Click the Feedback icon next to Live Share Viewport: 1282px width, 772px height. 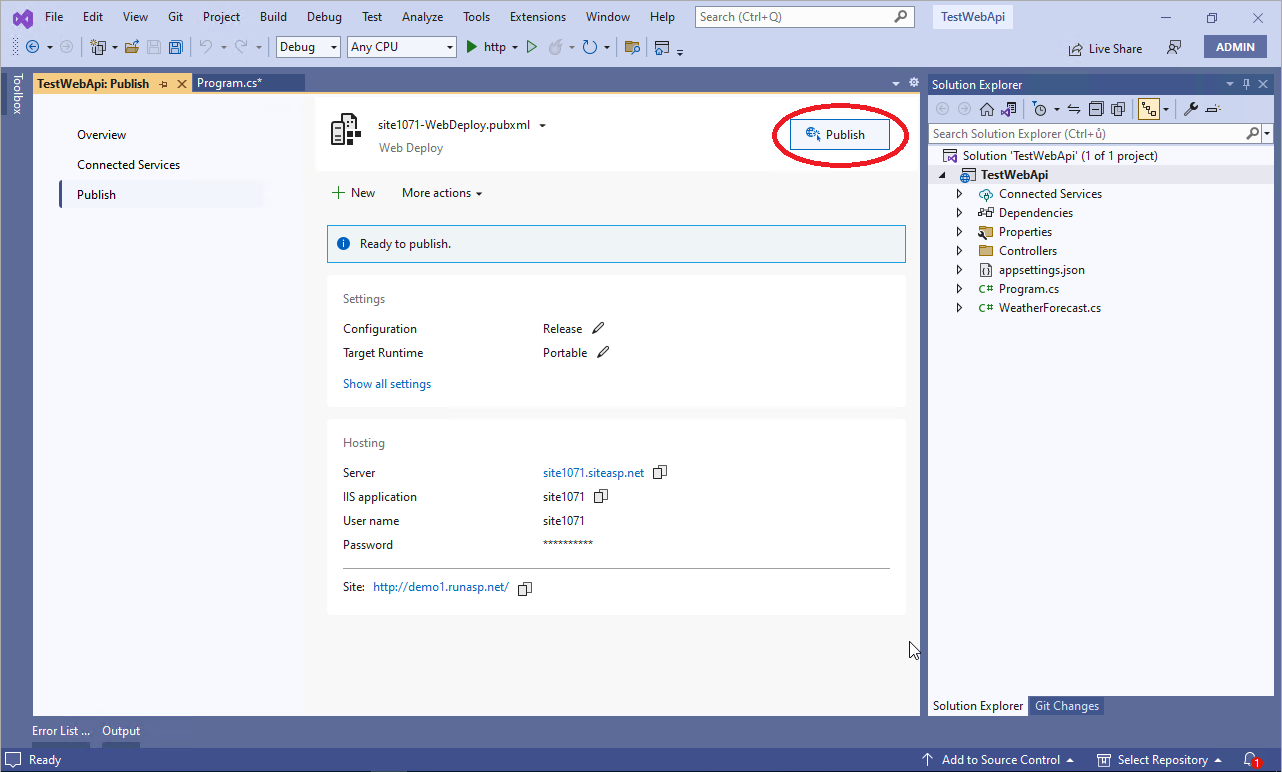(x=1175, y=48)
